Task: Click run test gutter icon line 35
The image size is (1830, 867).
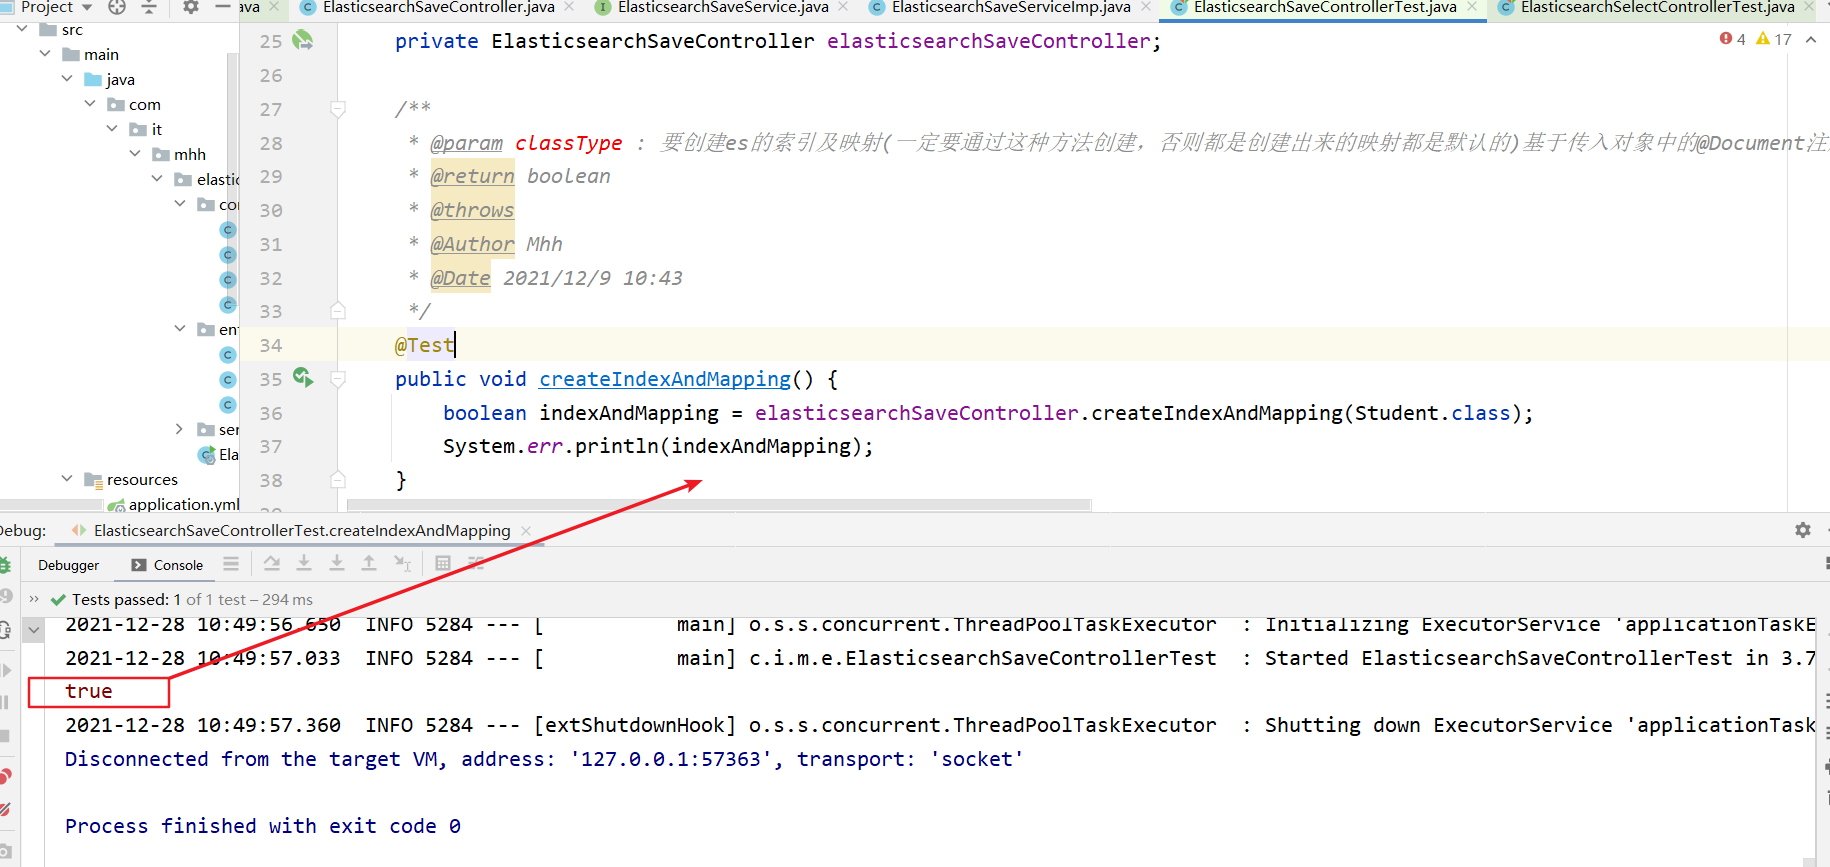Action: pyautogui.click(x=302, y=378)
